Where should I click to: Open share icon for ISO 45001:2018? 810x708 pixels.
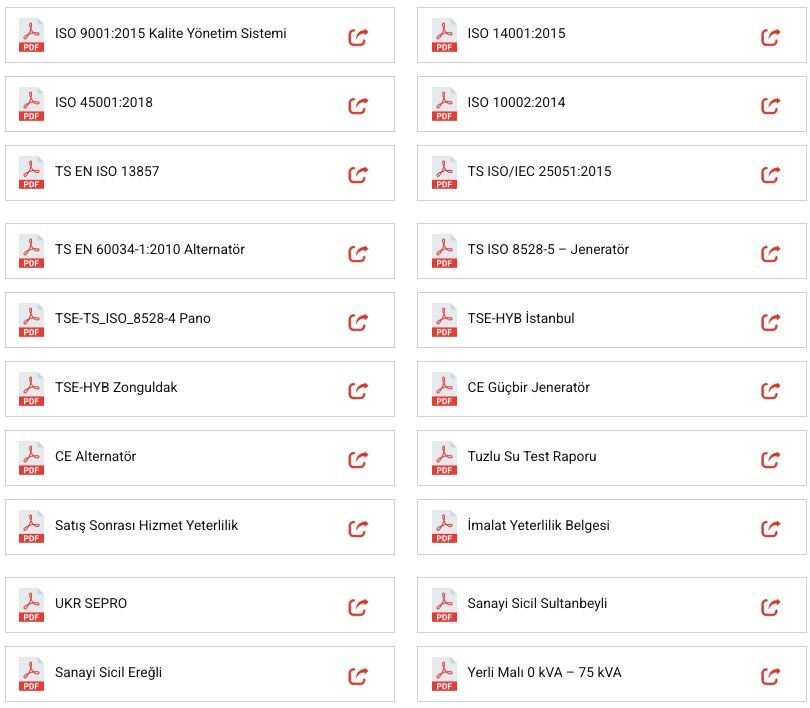(358, 106)
